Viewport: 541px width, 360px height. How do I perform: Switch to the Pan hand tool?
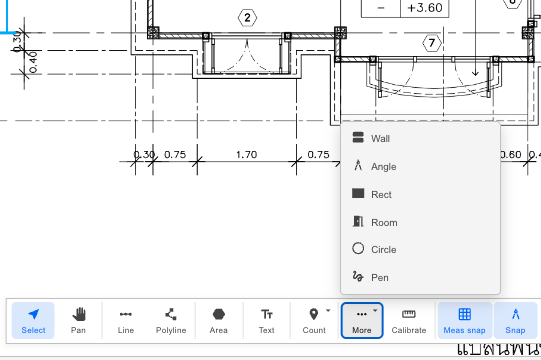tap(78, 320)
